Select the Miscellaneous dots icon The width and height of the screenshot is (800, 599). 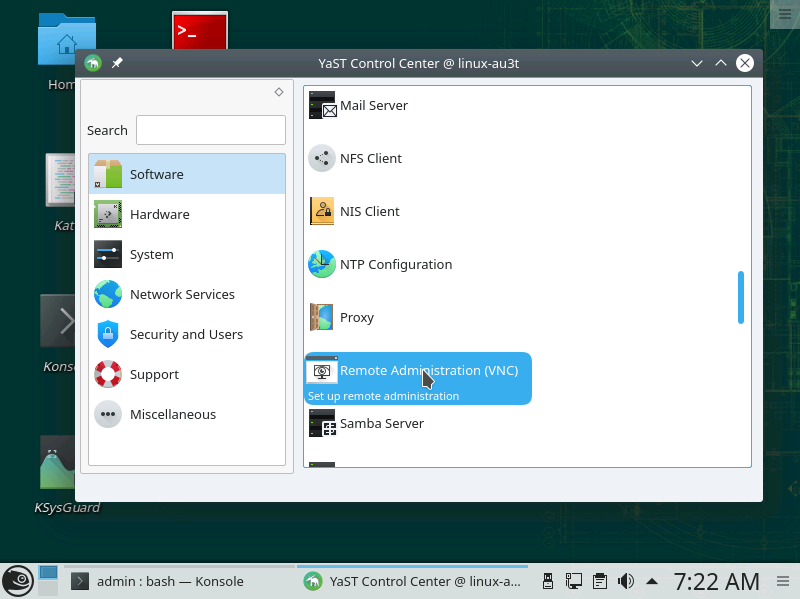108,414
